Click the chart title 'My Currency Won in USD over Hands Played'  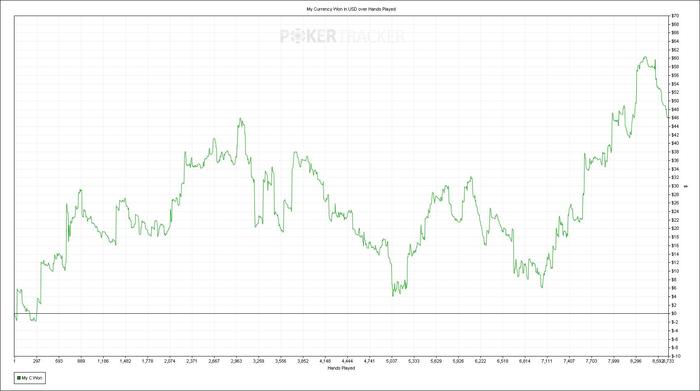351,9
